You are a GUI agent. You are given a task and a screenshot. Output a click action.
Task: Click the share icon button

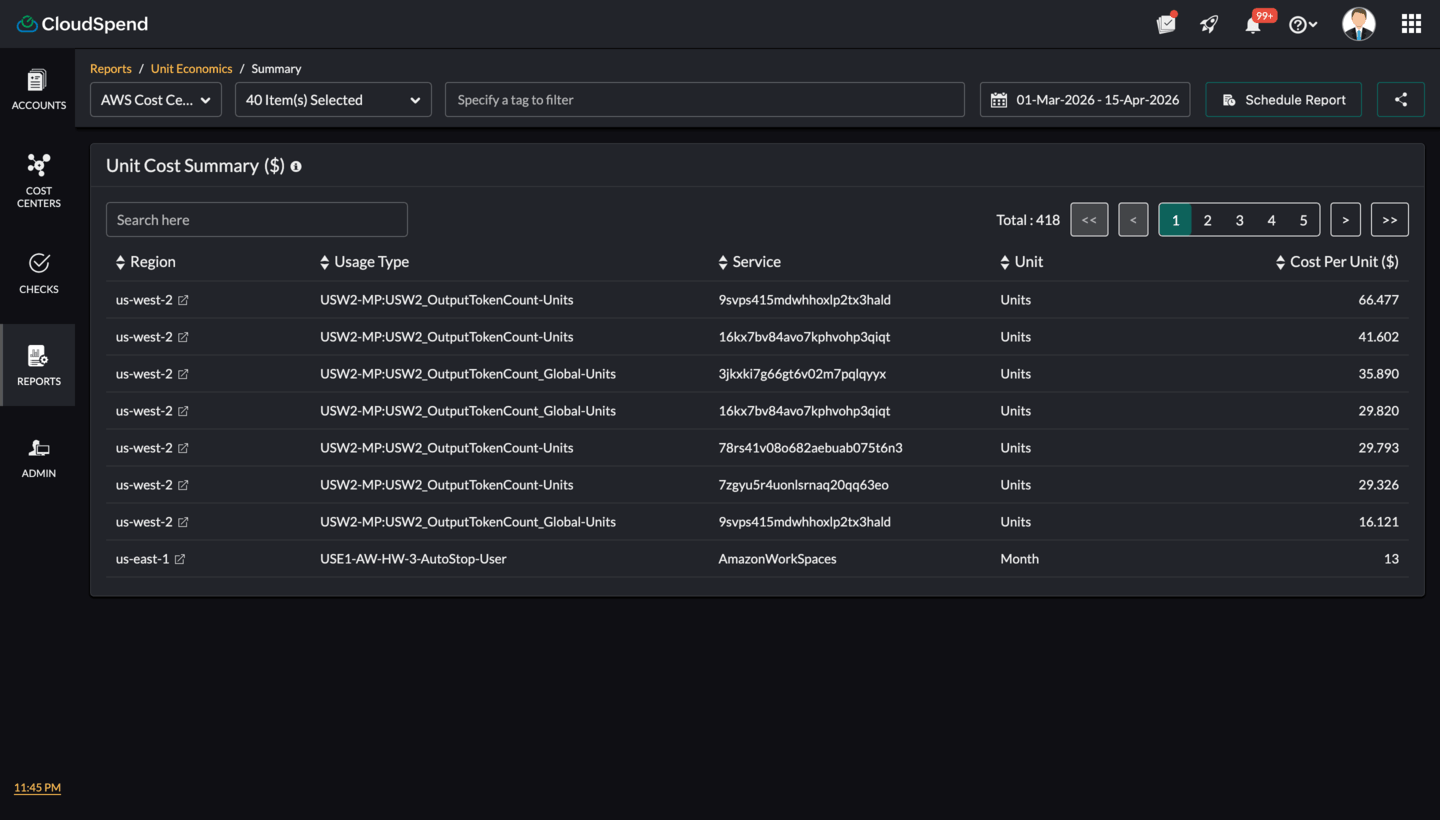pos(1400,100)
